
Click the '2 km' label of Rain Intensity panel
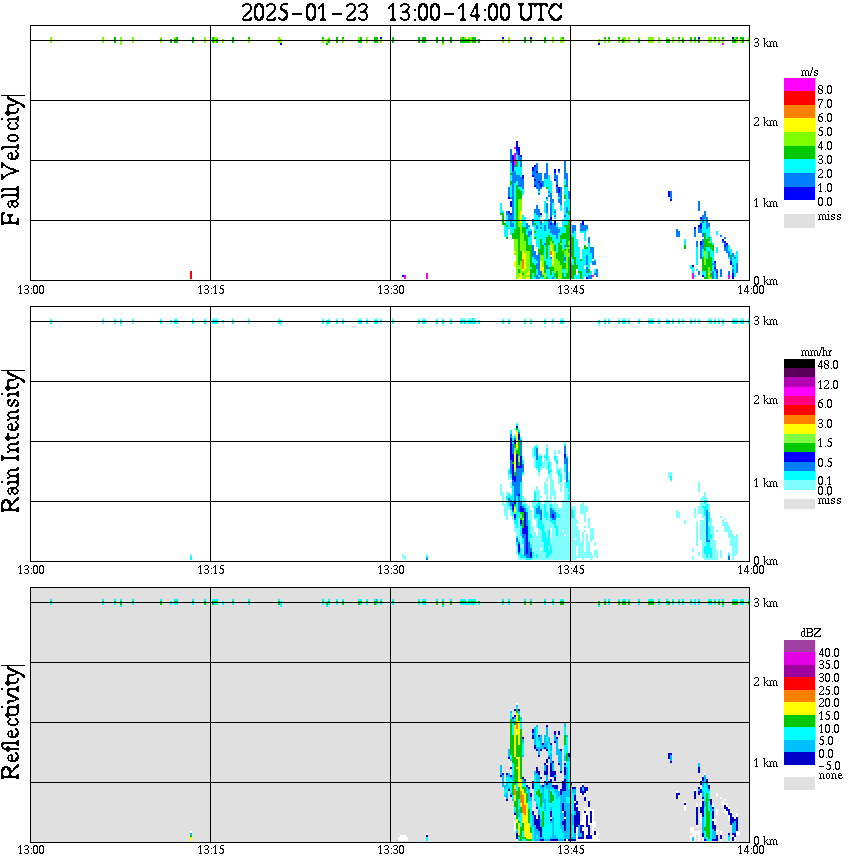pyautogui.click(x=765, y=400)
